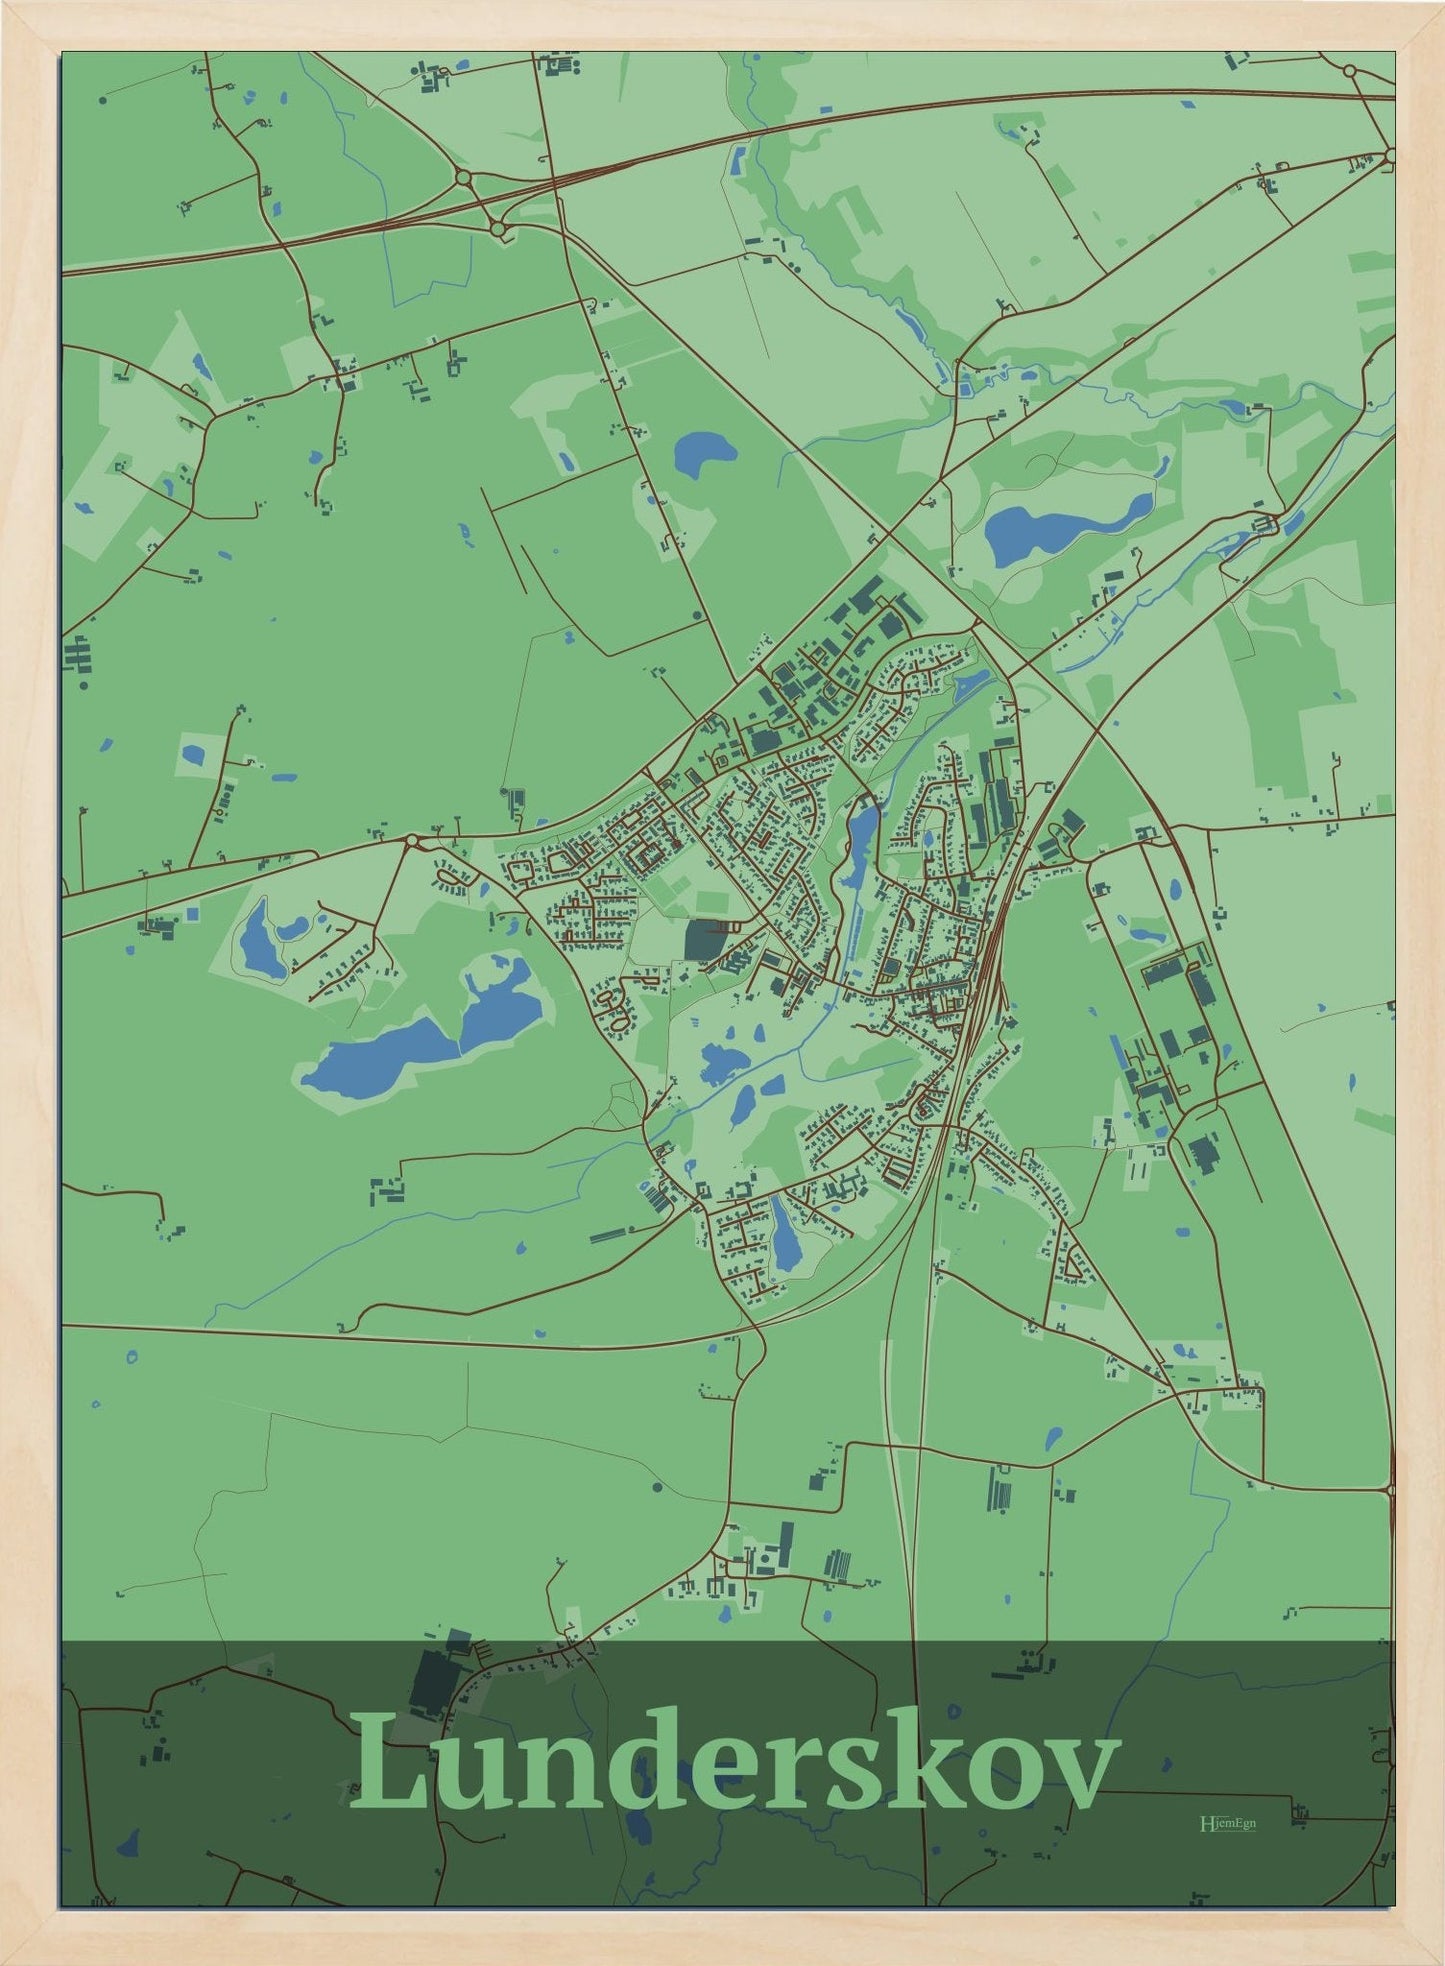
Task: Click the HjemEgn logo text
Action: tap(1227, 1823)
